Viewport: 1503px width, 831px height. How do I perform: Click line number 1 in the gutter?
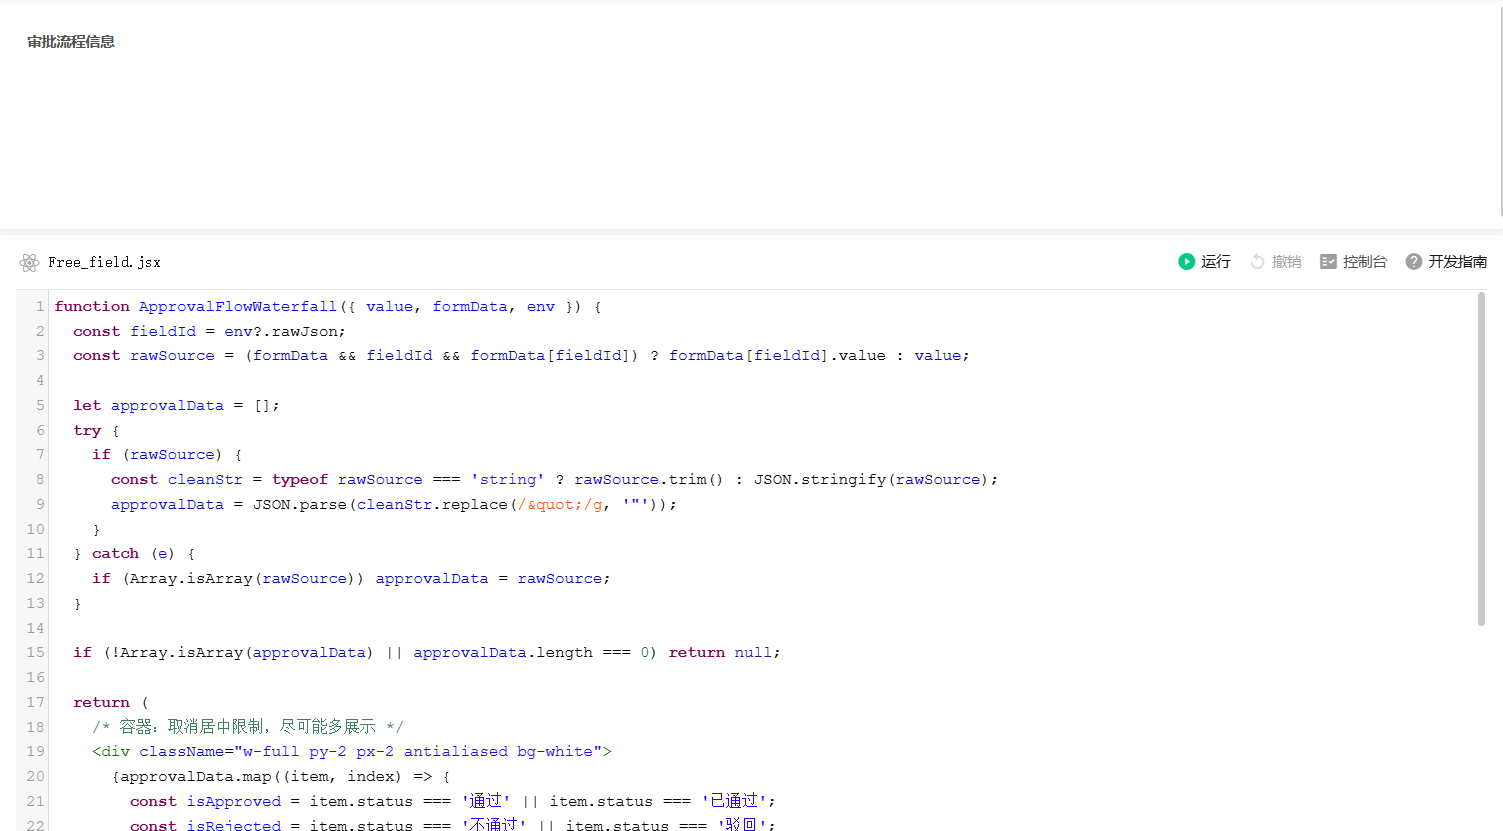(40, 306)
